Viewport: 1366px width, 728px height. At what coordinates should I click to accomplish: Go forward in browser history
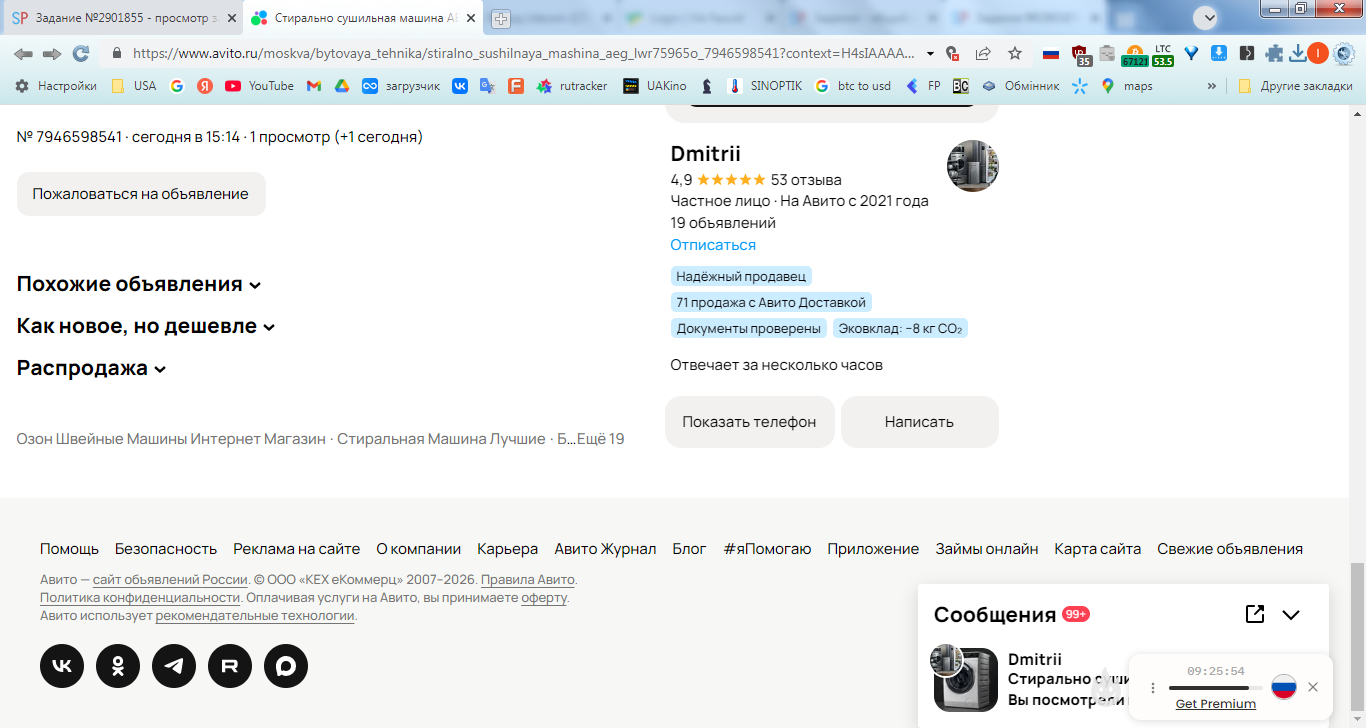52,53
